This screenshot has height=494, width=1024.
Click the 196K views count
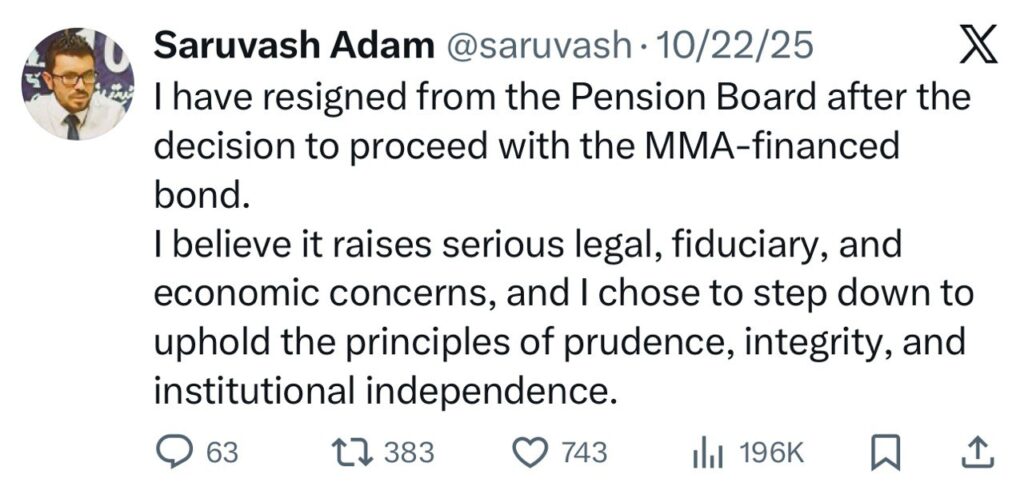tap(771, 453)
